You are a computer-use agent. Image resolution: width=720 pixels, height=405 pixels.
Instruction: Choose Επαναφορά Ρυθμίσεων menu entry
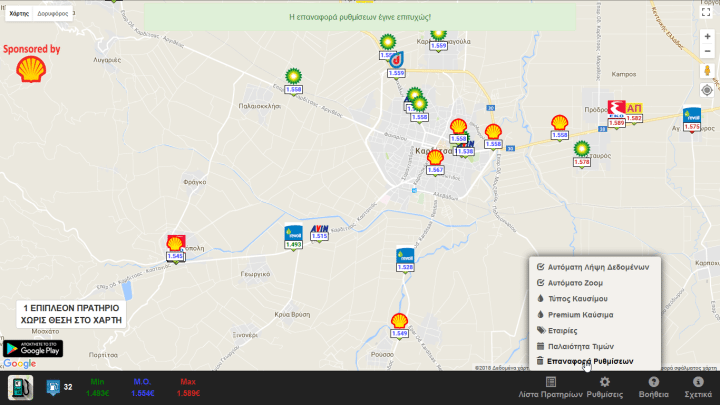(585, 361)
